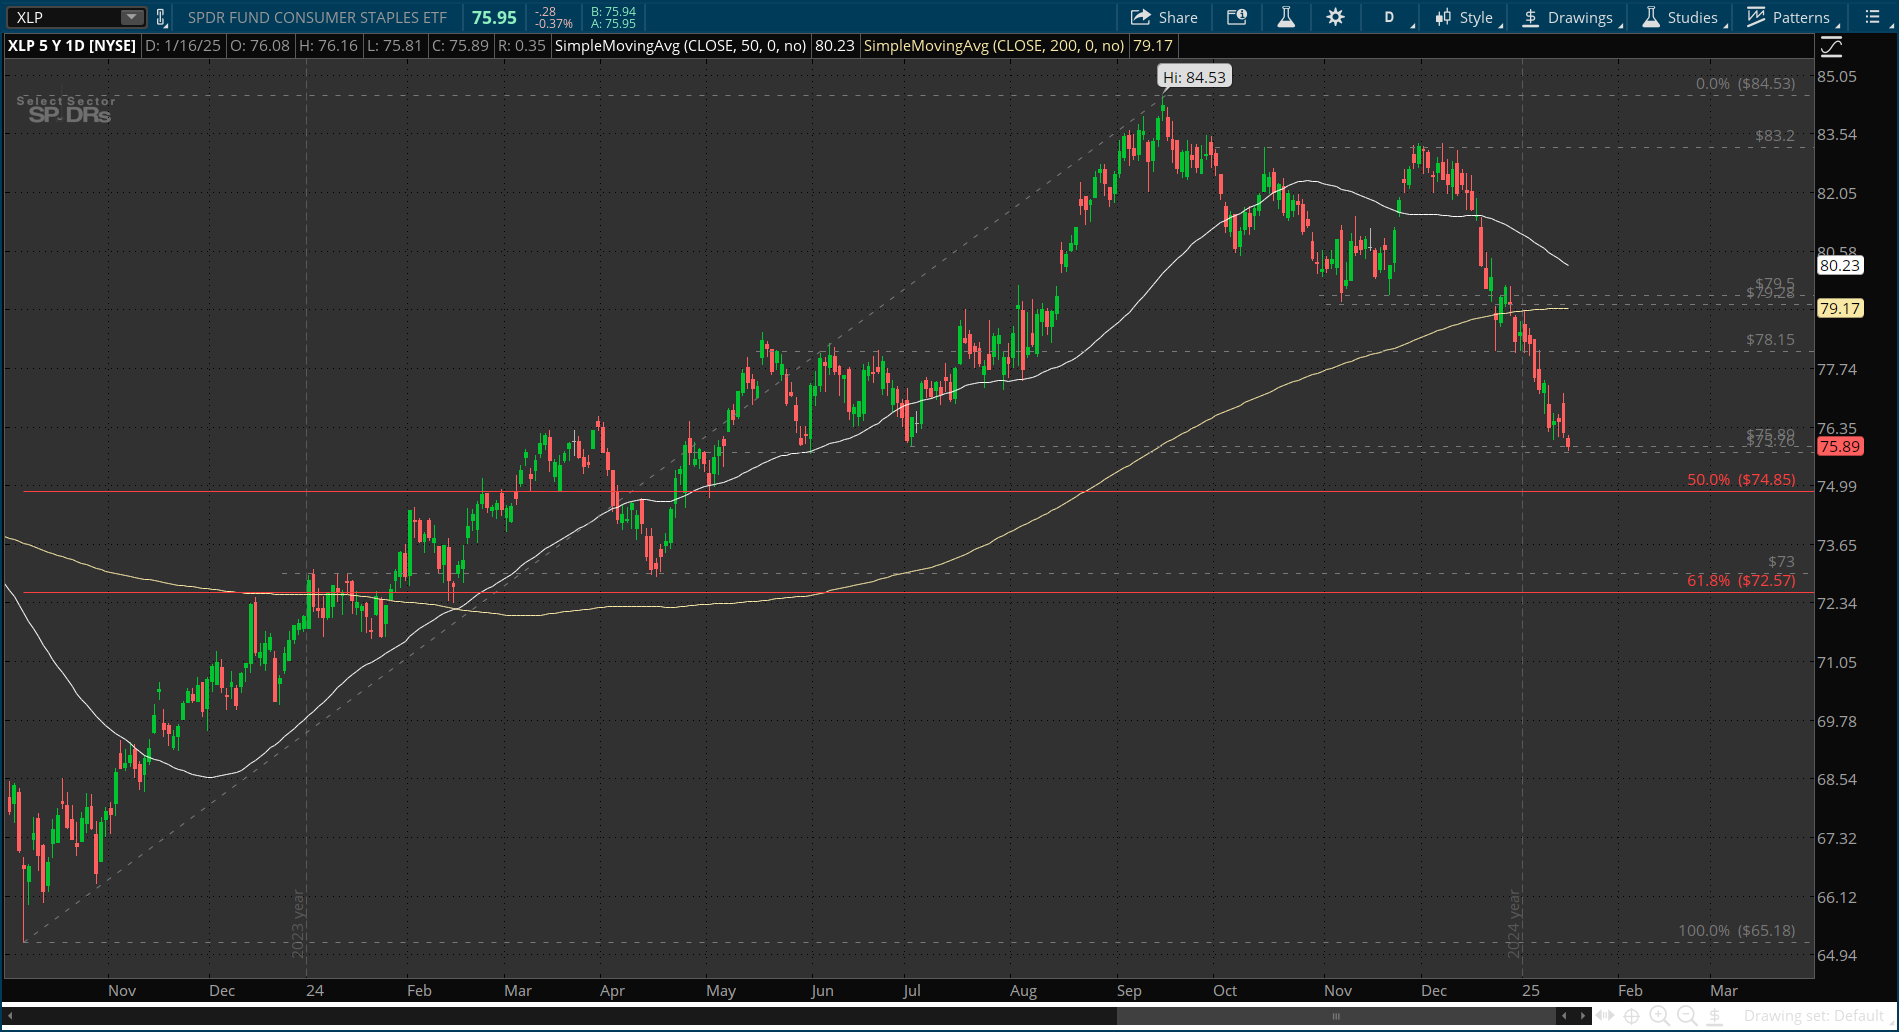
Task: Click the SPDR FUND CONSUMER STAPLES ETF title
Action: pyautogui.click(x=317, y=17)
